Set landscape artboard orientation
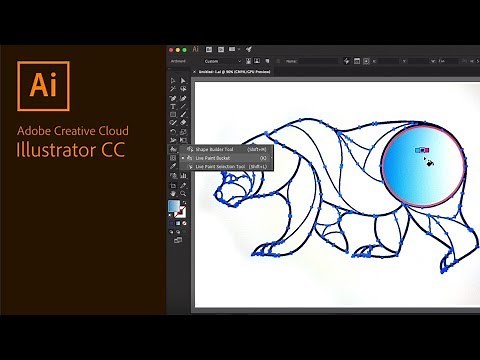Screen dimensions: 480x360 click(257, 61)
